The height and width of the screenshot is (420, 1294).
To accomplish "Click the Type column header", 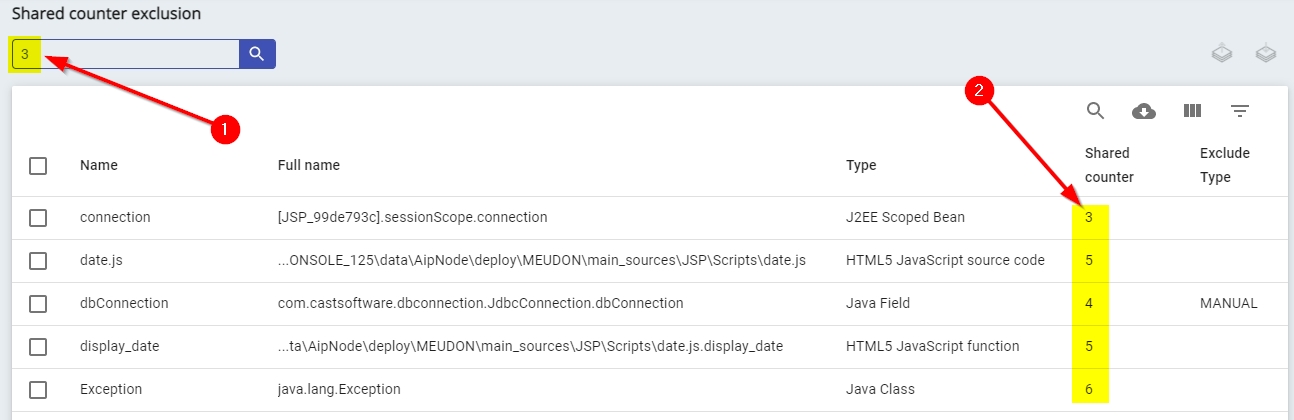I will (861, 166).
